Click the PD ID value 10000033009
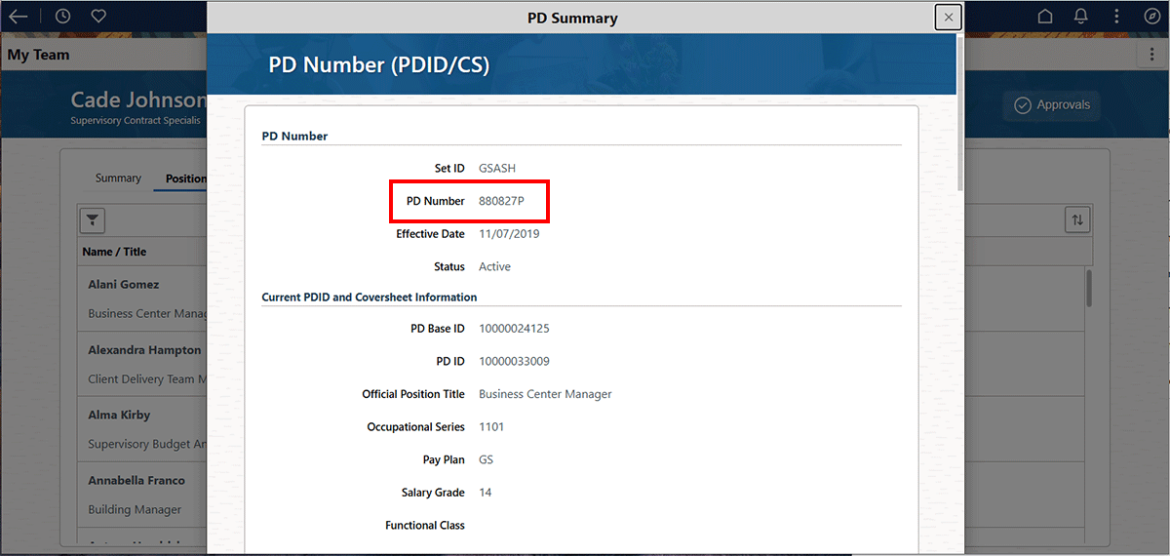 click(x=514, y=361)
